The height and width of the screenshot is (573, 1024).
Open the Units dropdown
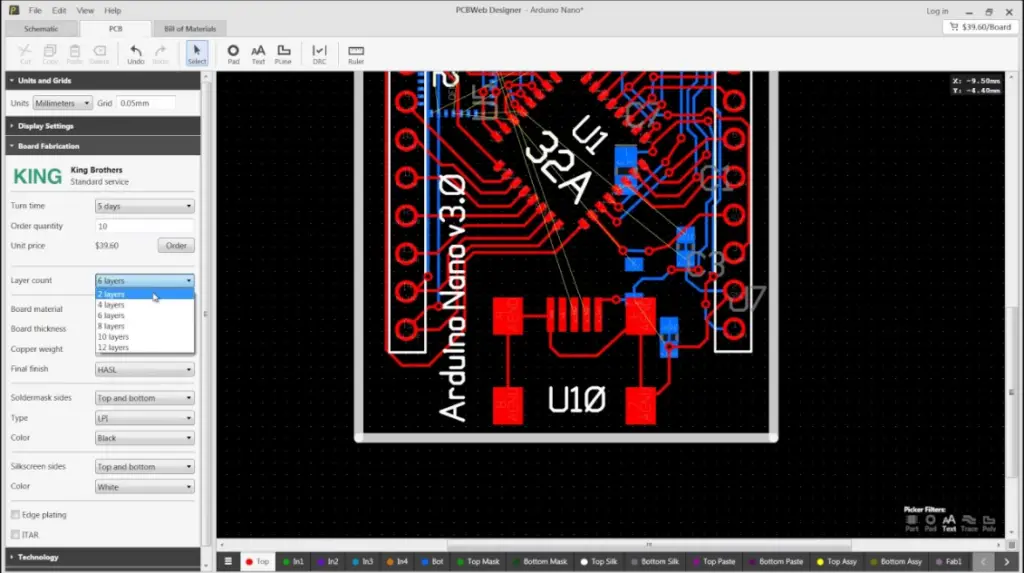[62, 103]
